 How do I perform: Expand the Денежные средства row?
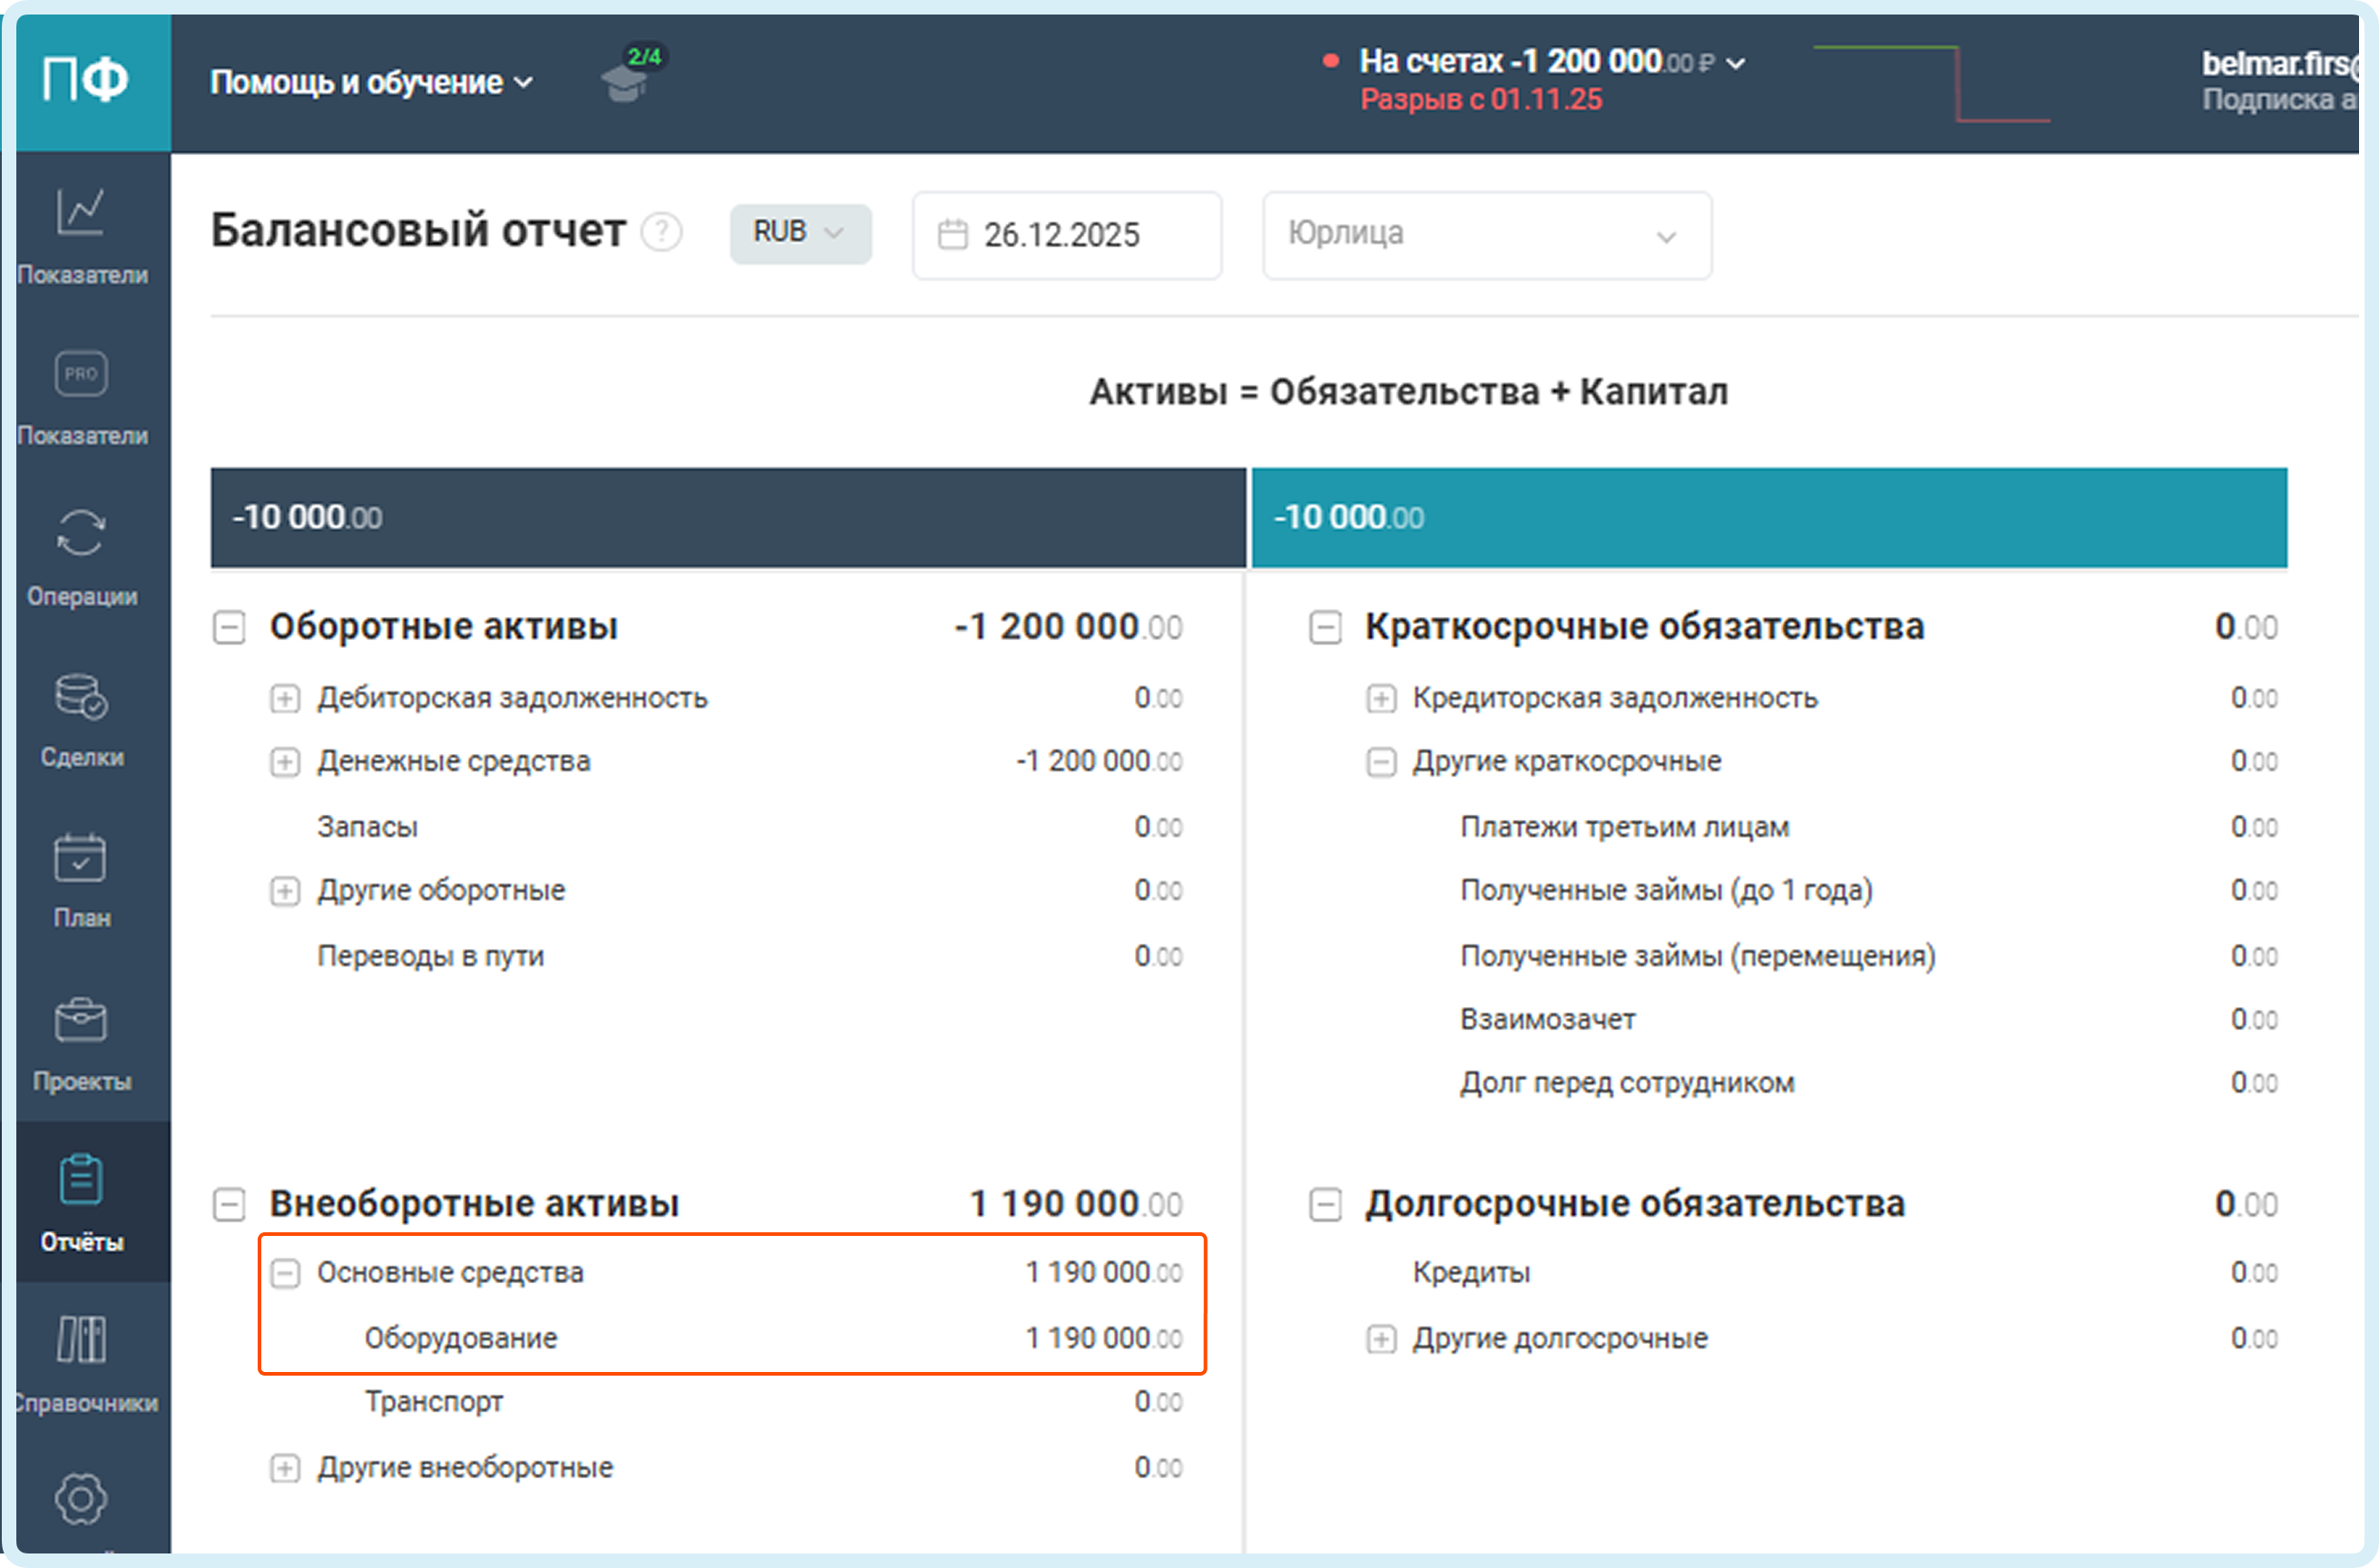pyautogui.click(x=285, y=763)
